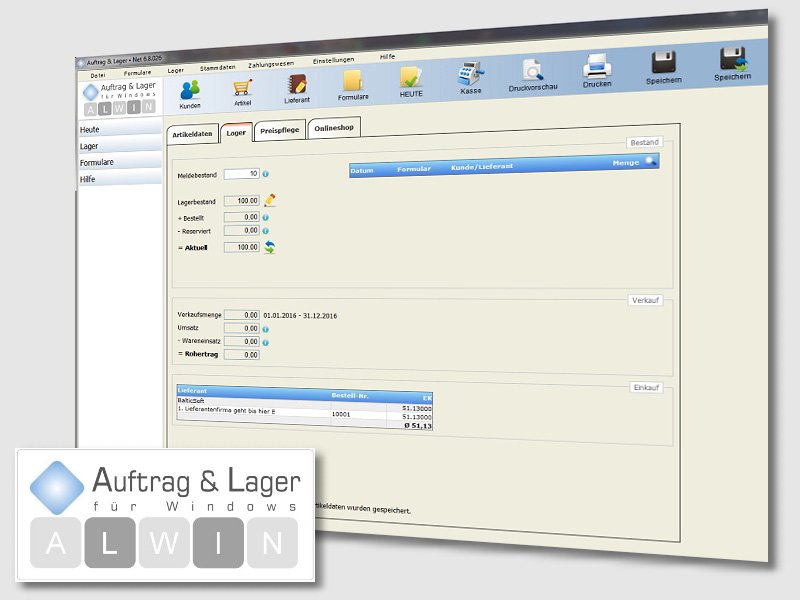Image resolution: width=800 pixels, height=600 pixels.
Task: Open the Stammdaten menu
Action: point(218,68)
